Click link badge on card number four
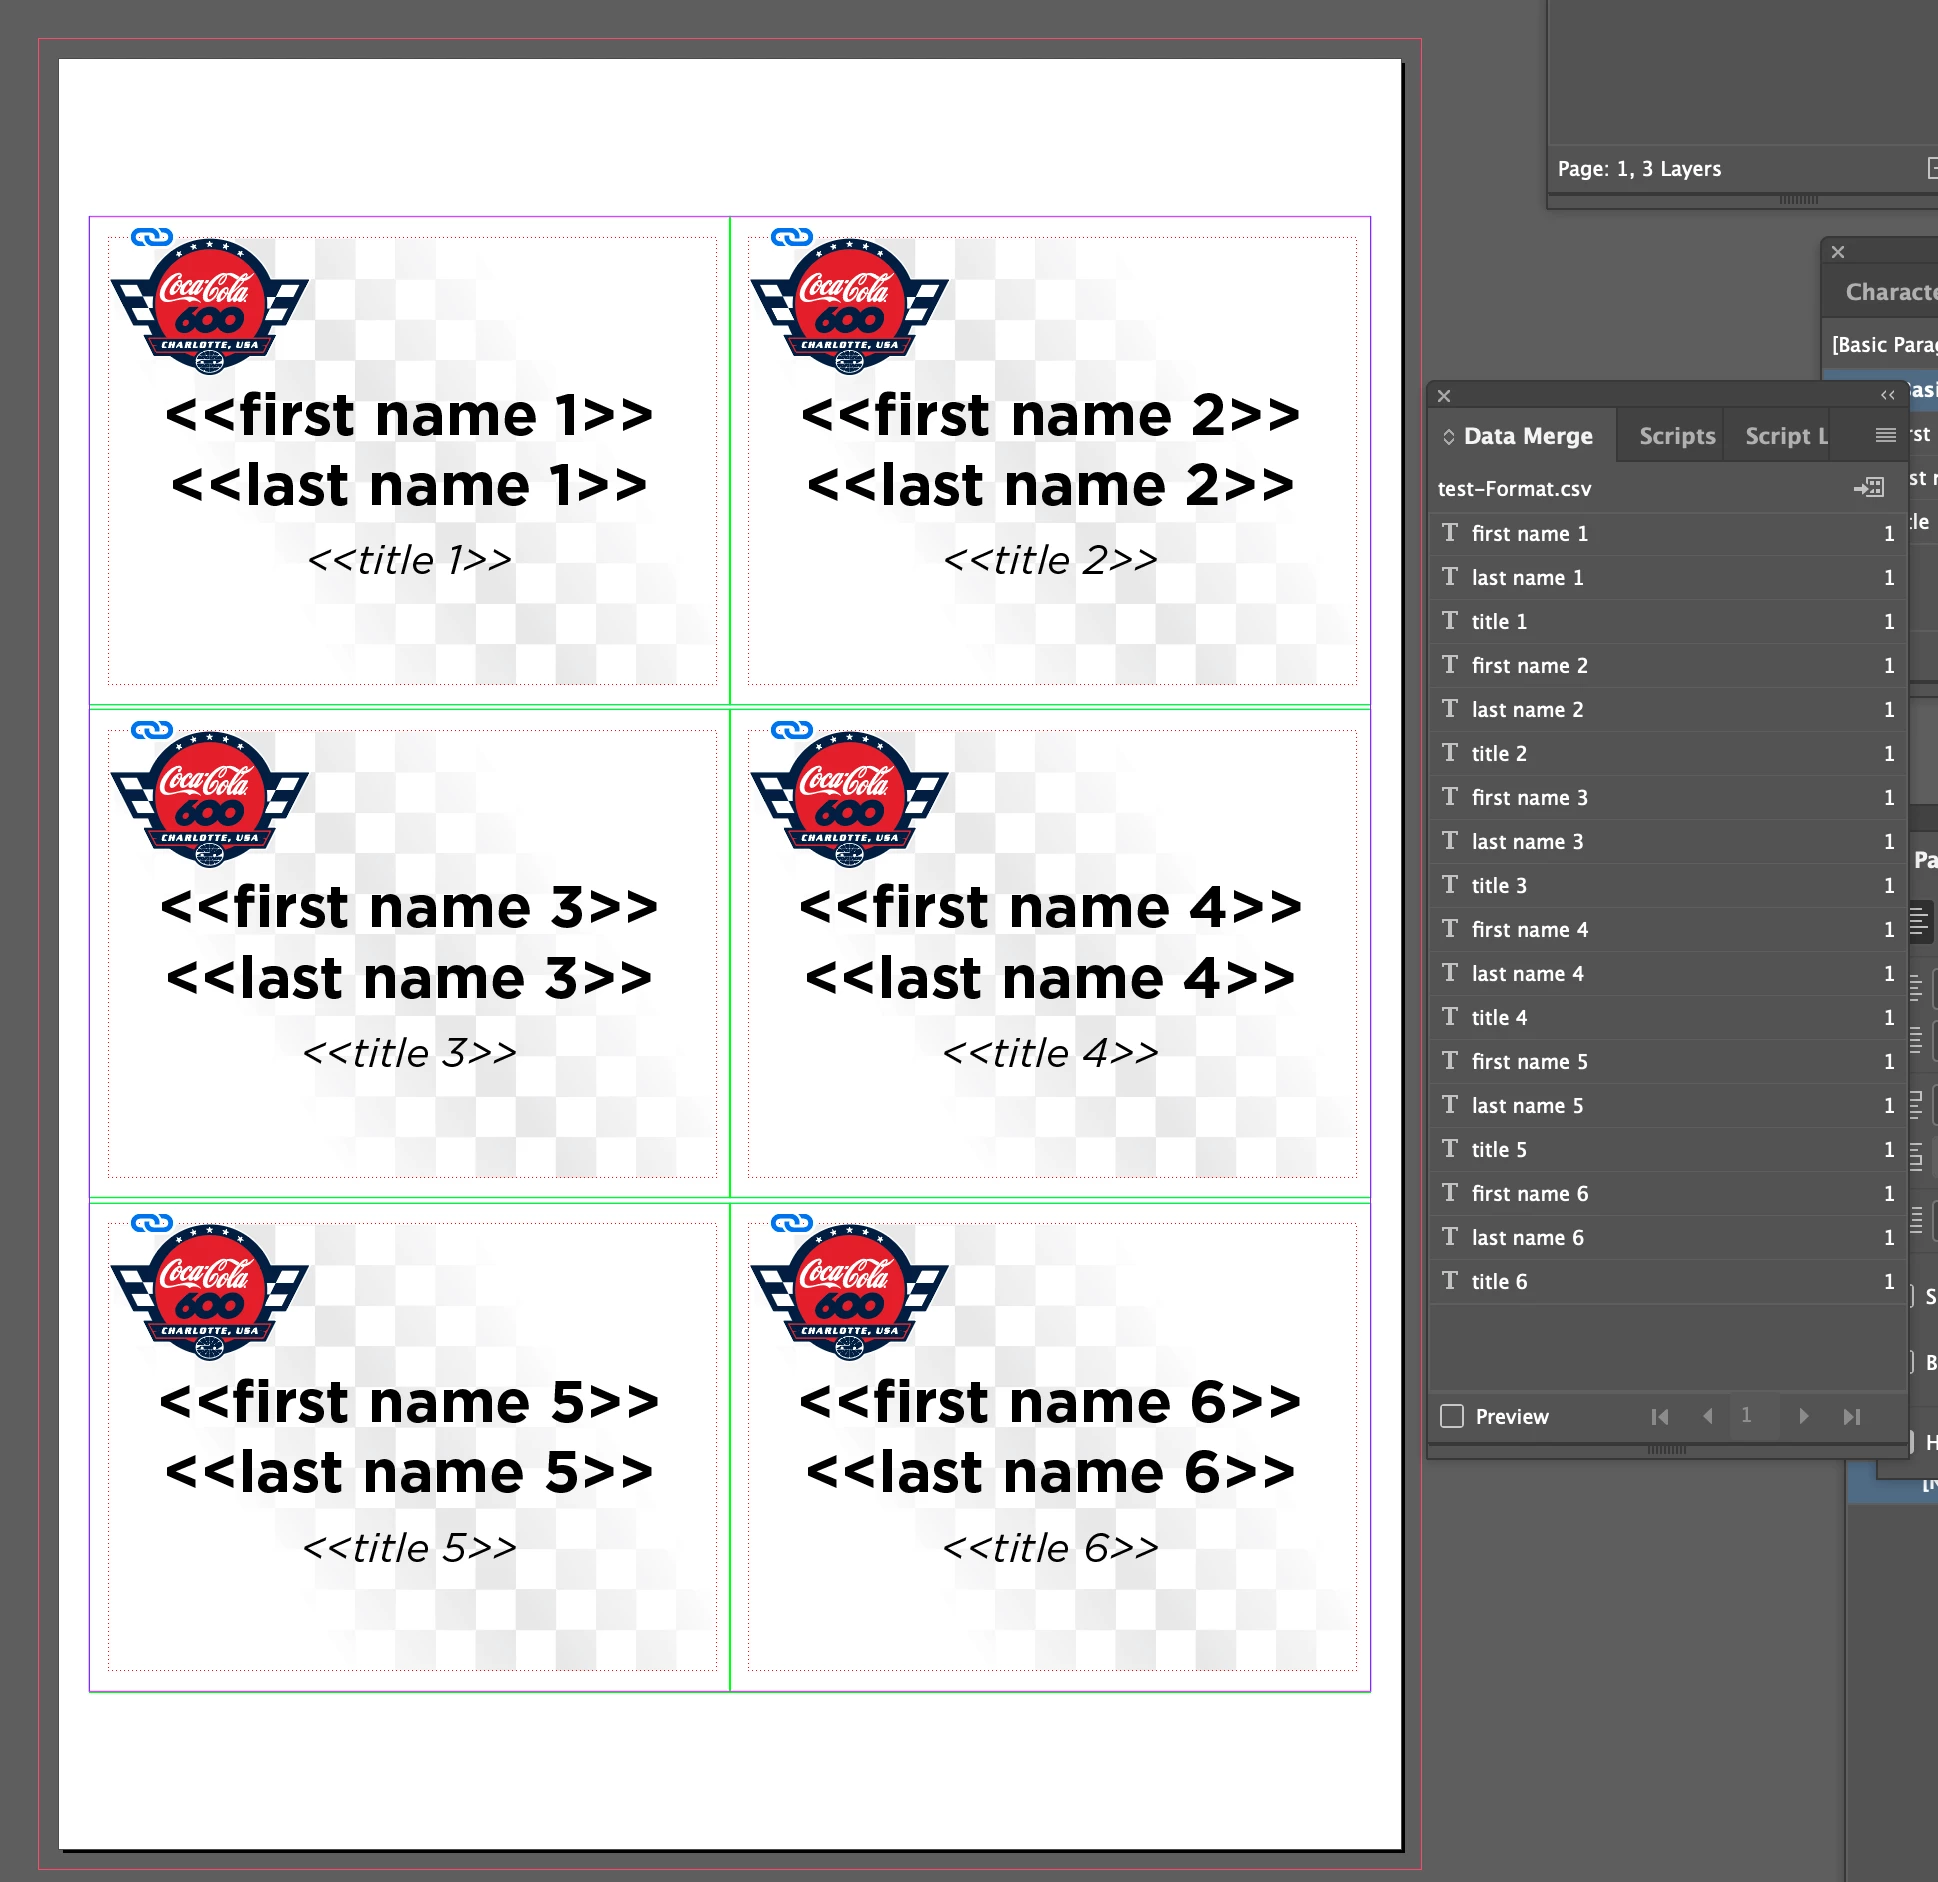Viewport: 1938px width, 1882px height. 791,730
